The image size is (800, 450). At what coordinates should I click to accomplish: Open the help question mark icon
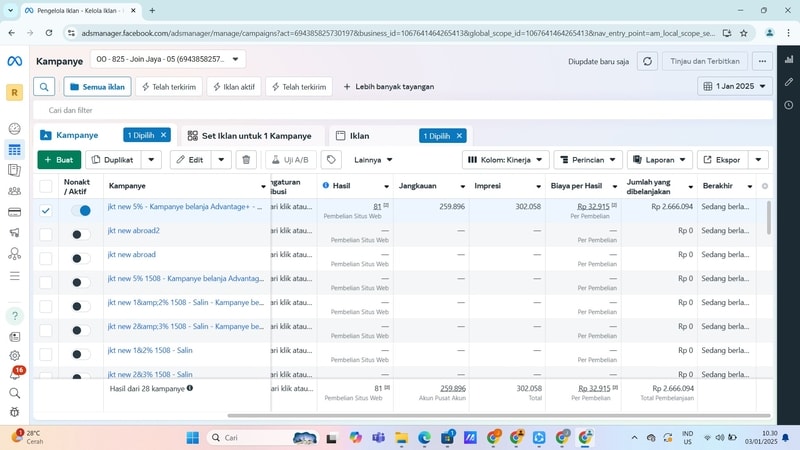[14, 316]
